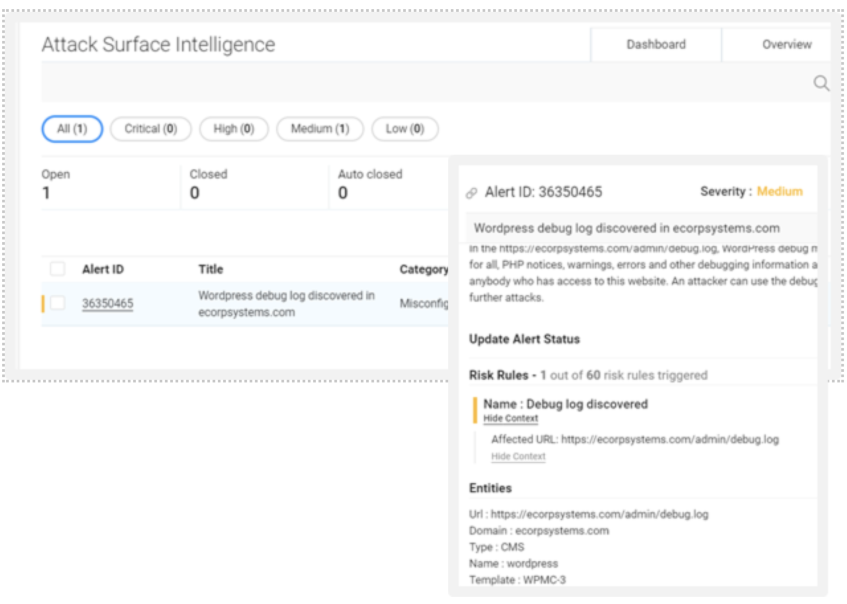Image resolution: width=847 pixels, height=604 pixels.
Task: Click the Wordpress debug log title in table
Action: (286, 304)
